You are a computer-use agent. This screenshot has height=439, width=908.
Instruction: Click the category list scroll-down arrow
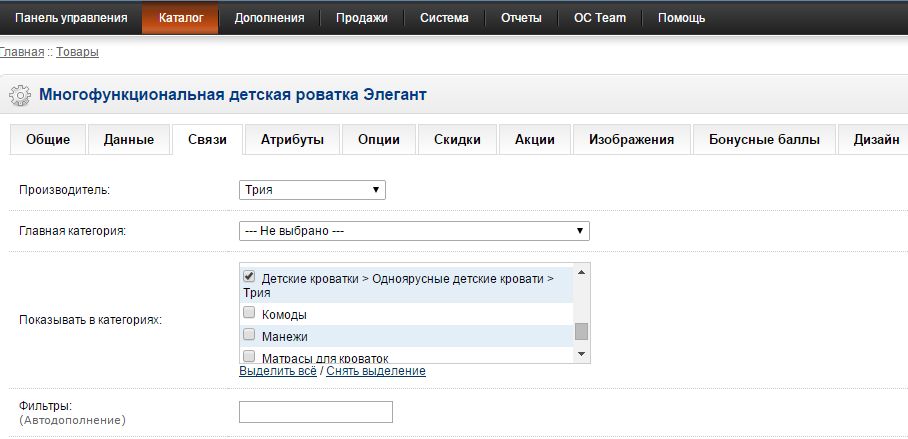tap(581, 354)
